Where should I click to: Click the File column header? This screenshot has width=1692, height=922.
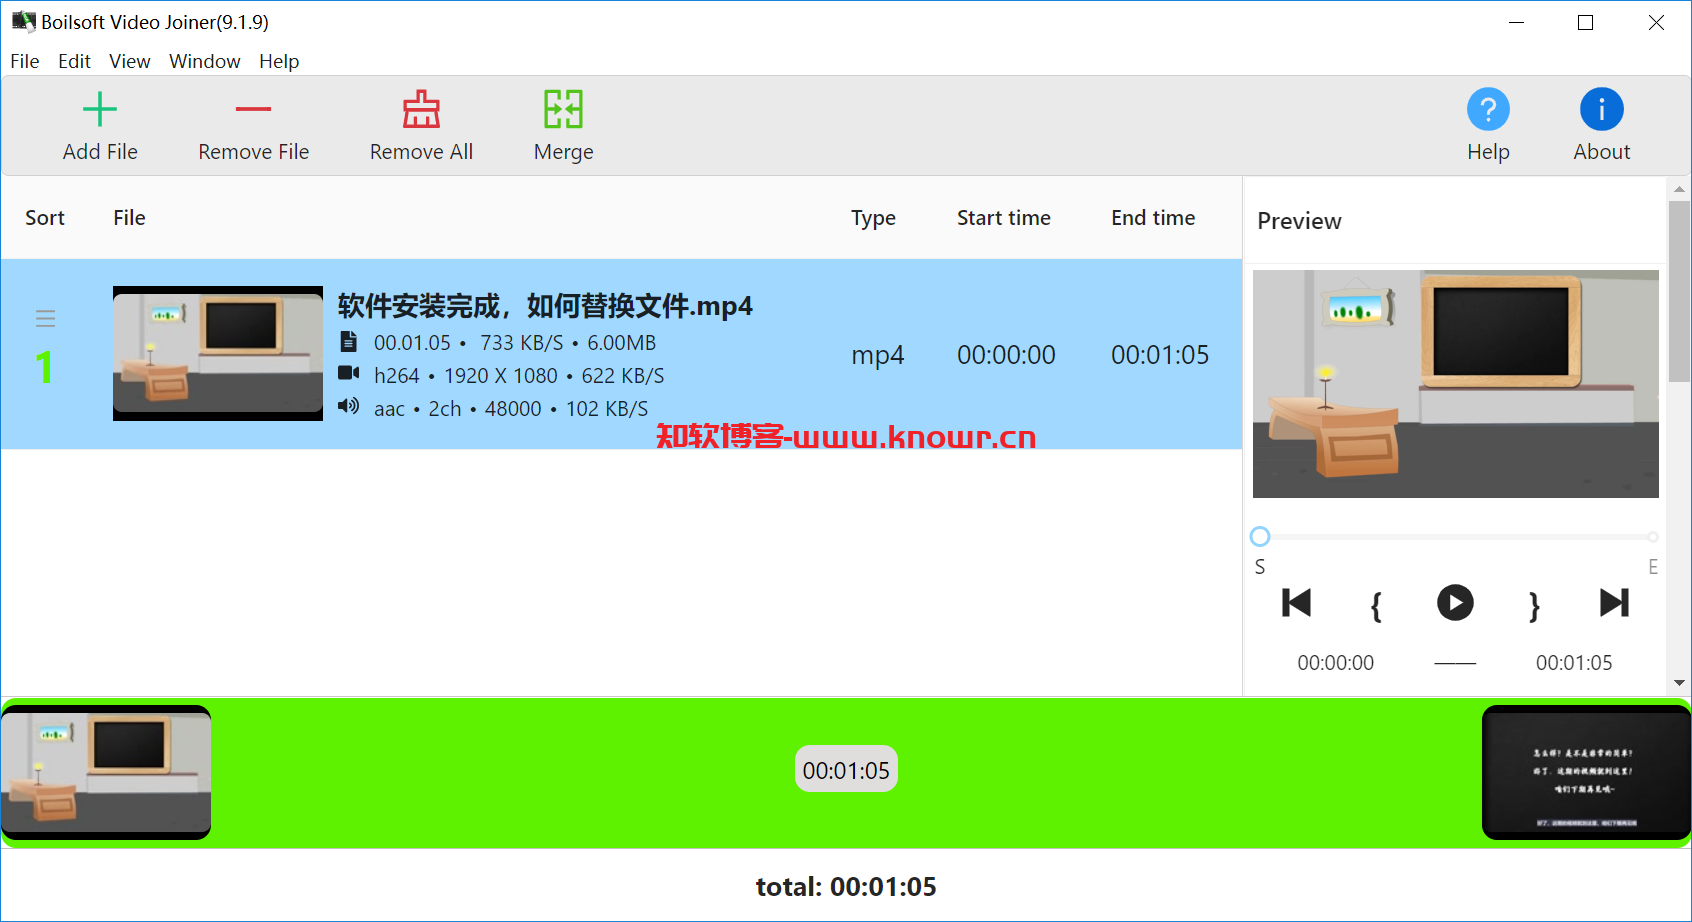point(129,218)
